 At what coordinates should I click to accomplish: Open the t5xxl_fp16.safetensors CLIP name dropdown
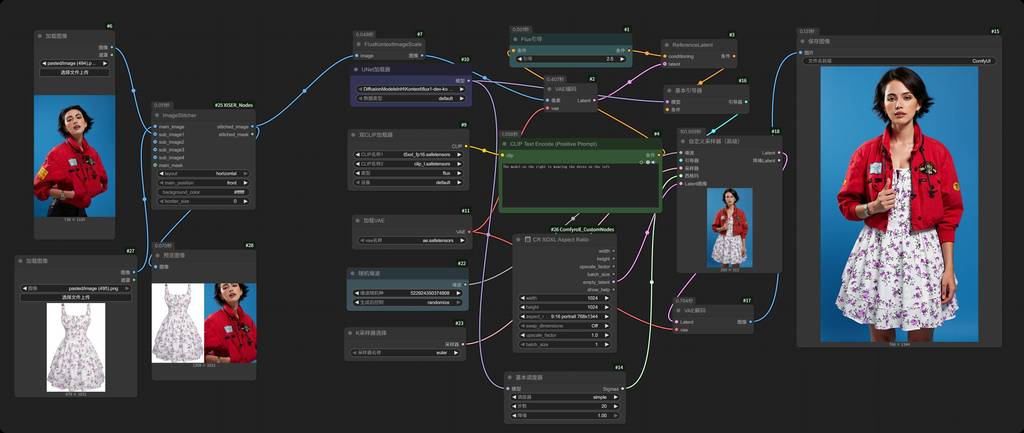pos(409,155)
